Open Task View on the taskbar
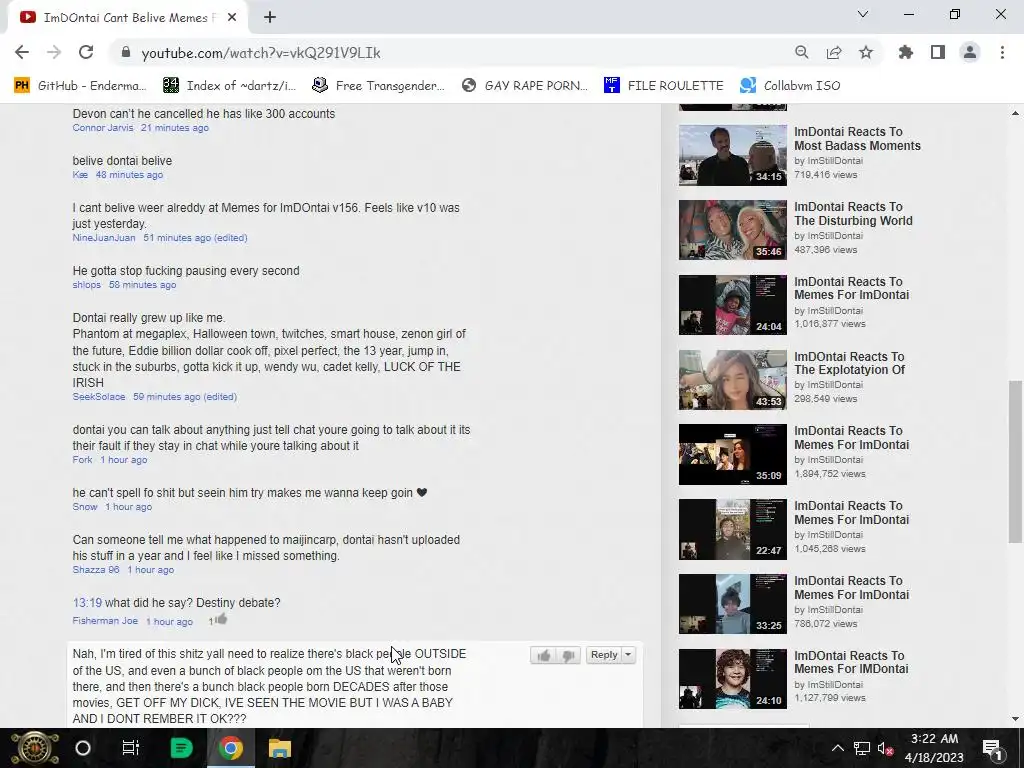The image size is (1024, 768). (x=131, y=748)
